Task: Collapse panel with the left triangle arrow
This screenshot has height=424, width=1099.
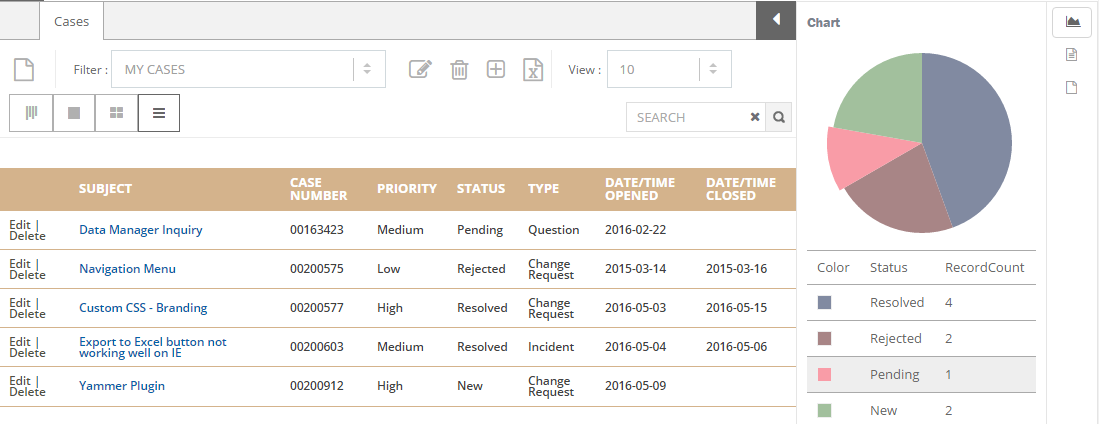Action: 776,20
